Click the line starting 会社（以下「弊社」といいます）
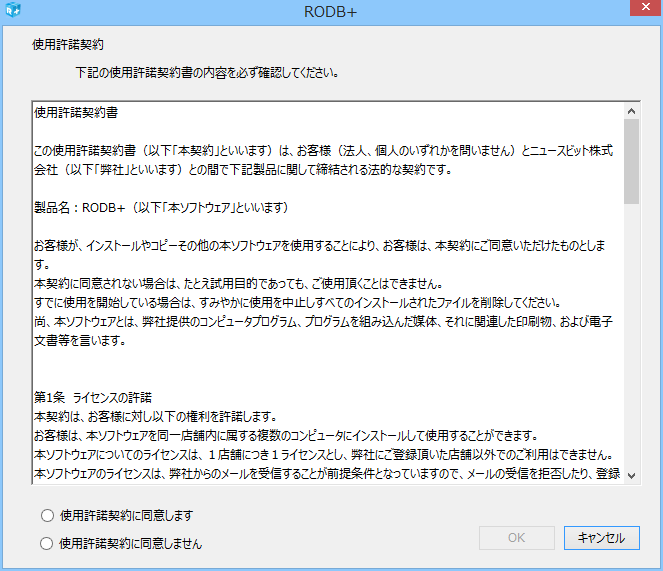 (244, 170)
